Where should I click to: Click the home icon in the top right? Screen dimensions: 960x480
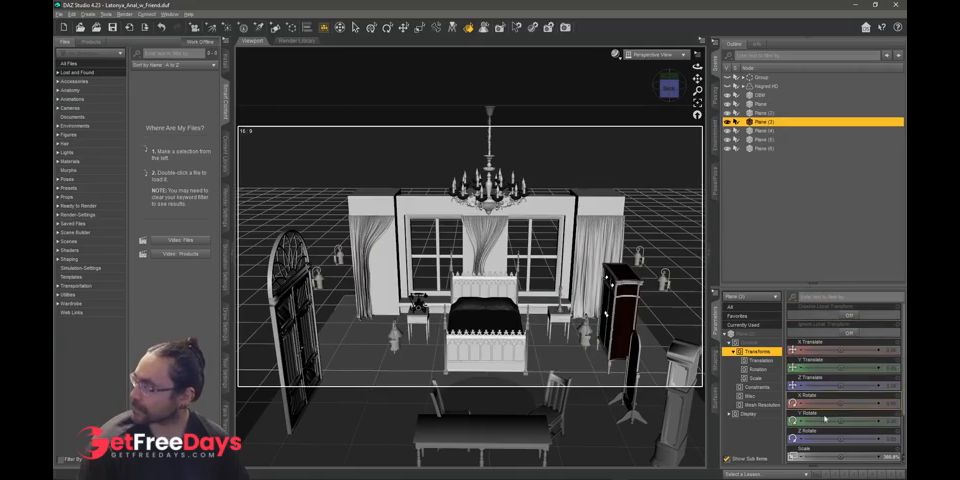pos(866,28)
